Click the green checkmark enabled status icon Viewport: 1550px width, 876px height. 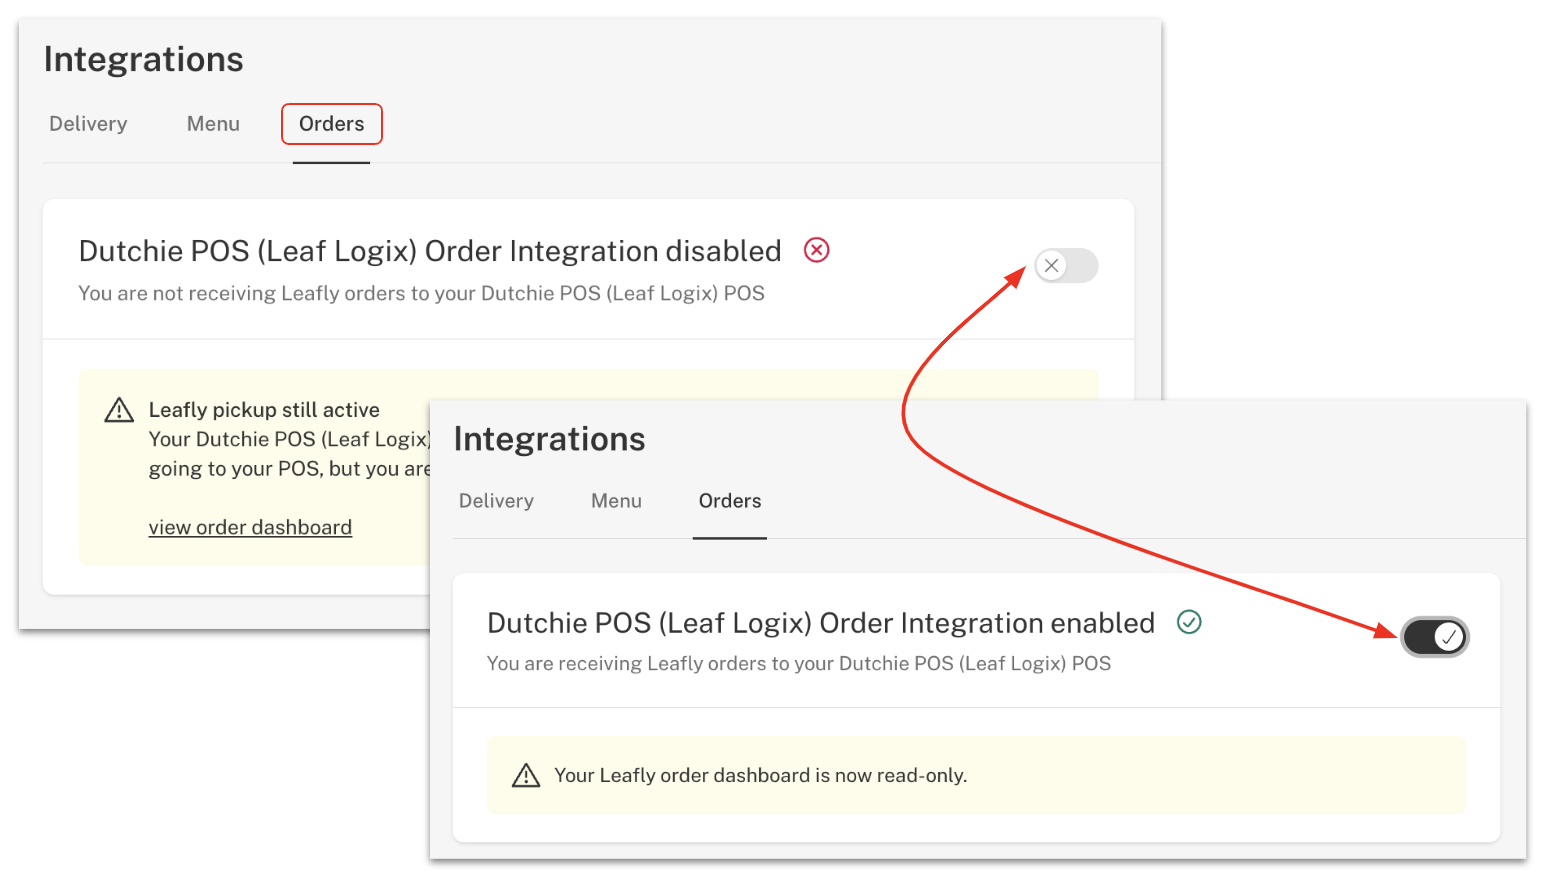point(1189,622)
